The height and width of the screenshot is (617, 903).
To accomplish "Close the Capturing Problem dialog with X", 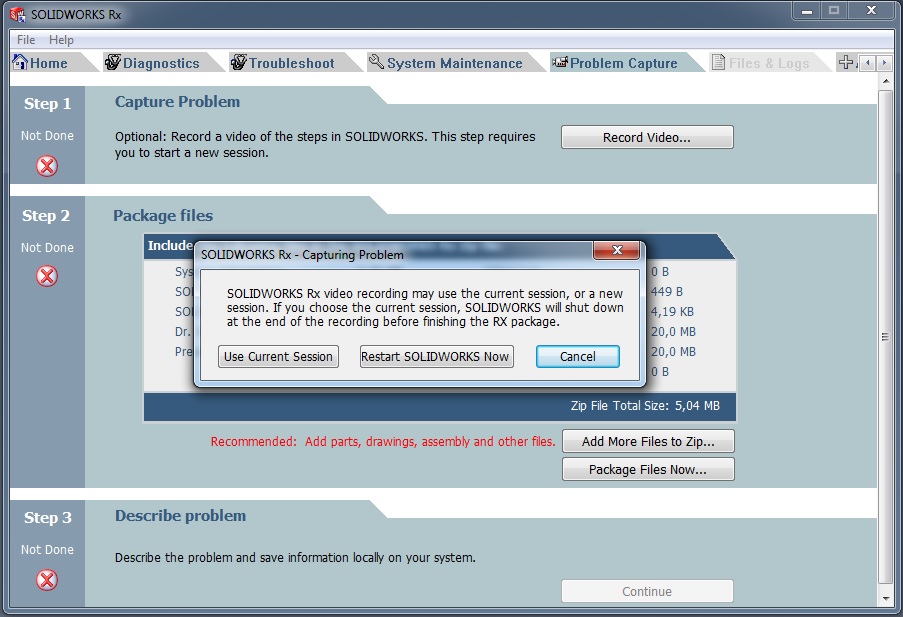I will (616, 251).
